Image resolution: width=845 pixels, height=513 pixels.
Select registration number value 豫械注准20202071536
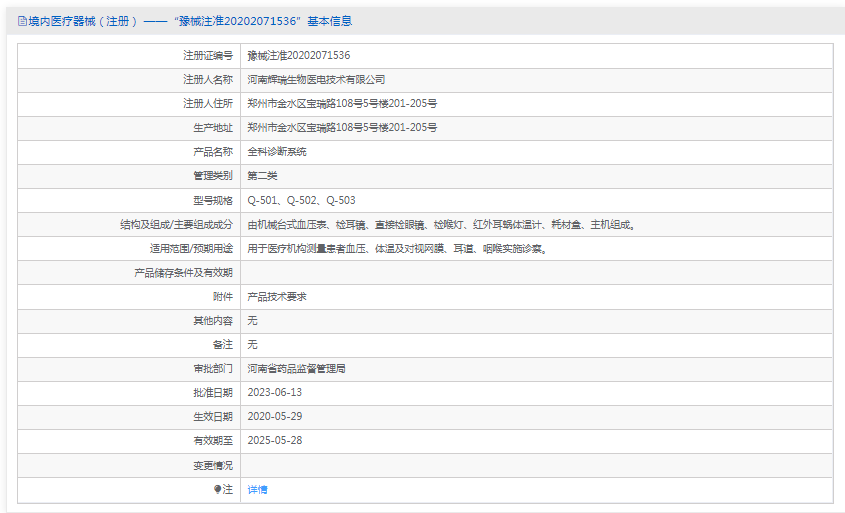point(299,56)
